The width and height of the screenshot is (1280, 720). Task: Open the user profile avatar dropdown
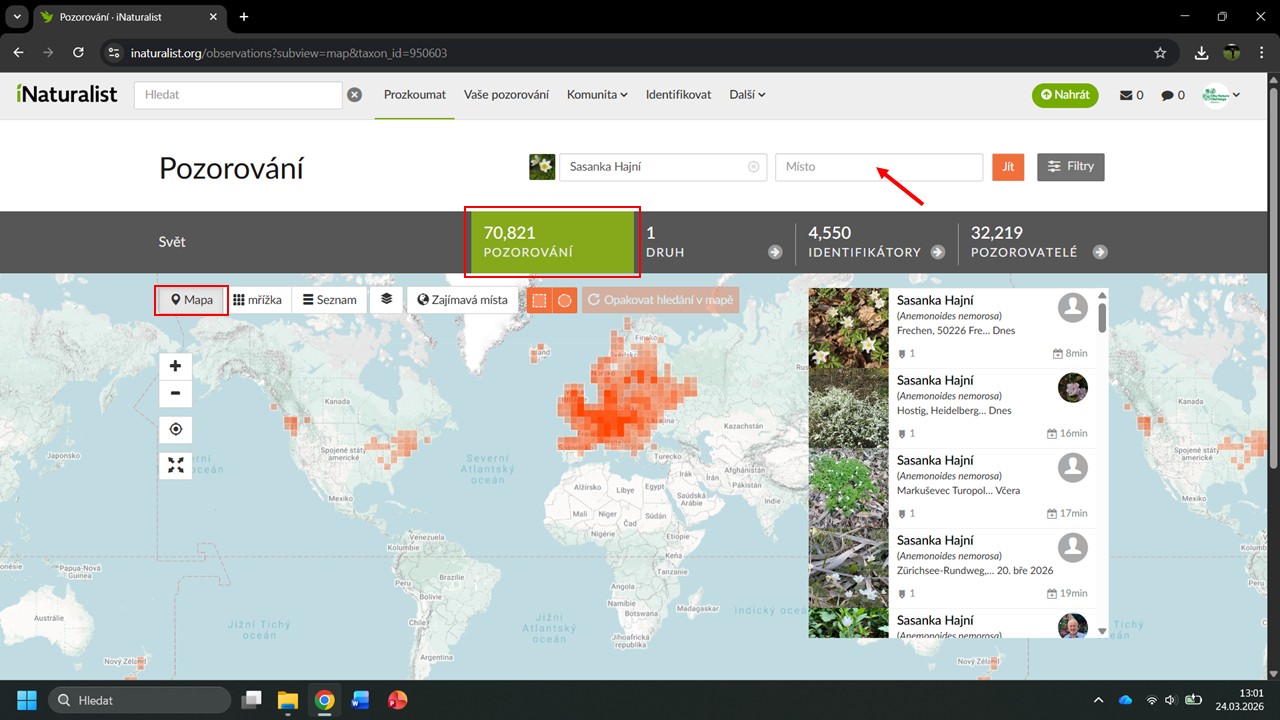click(1222, 95)
